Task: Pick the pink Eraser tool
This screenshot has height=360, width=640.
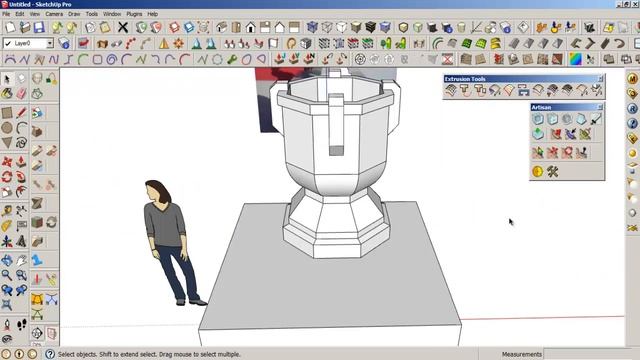Action: [21, 93]
